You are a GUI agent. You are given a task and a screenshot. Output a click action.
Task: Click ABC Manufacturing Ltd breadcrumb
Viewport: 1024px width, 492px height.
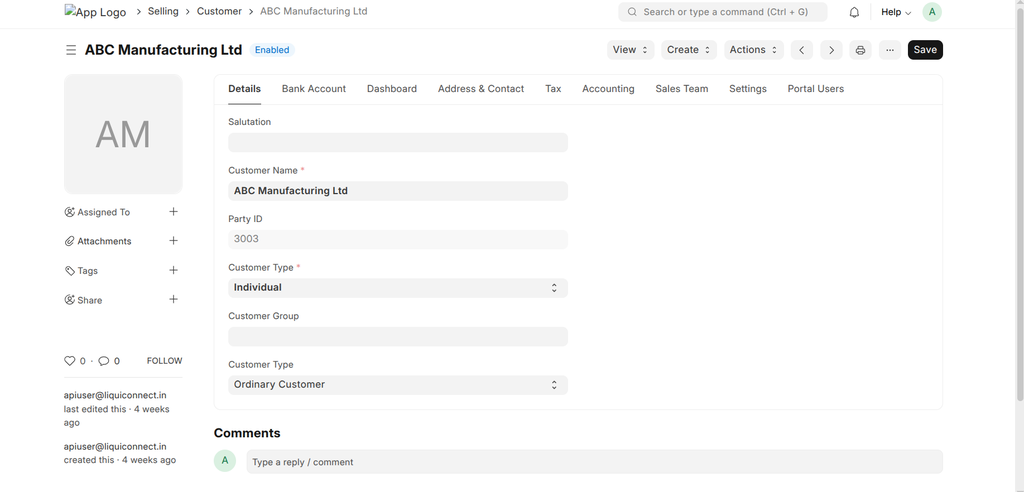click(313, 12)
